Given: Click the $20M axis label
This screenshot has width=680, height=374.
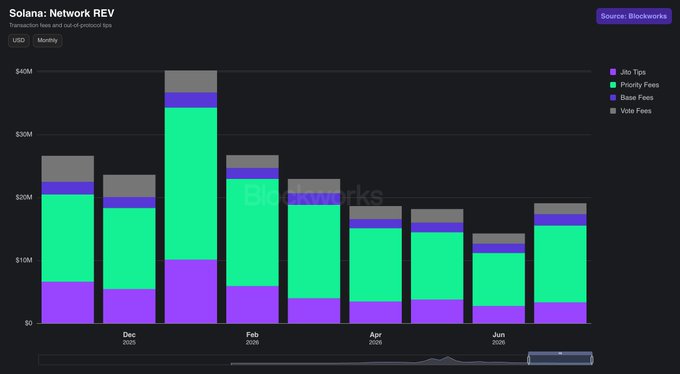Looking at the screenshot, I should click(x=24, y=197).
